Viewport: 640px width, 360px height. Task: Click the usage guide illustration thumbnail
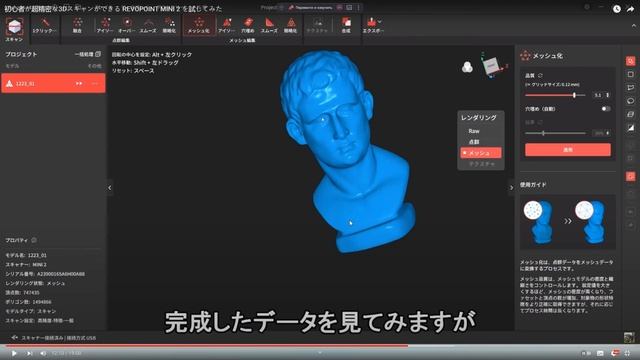(567, 222)
